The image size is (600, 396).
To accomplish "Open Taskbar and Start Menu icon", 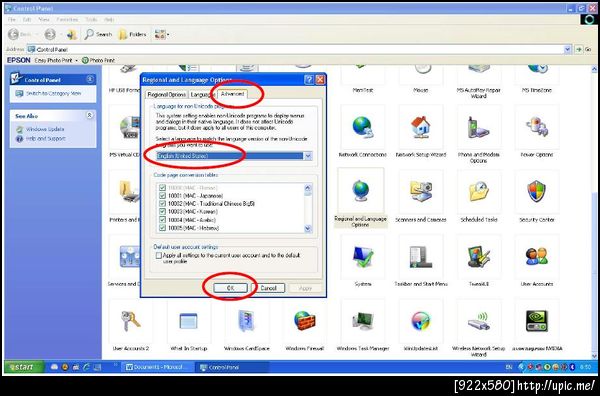I will click(x=420, y=256).
